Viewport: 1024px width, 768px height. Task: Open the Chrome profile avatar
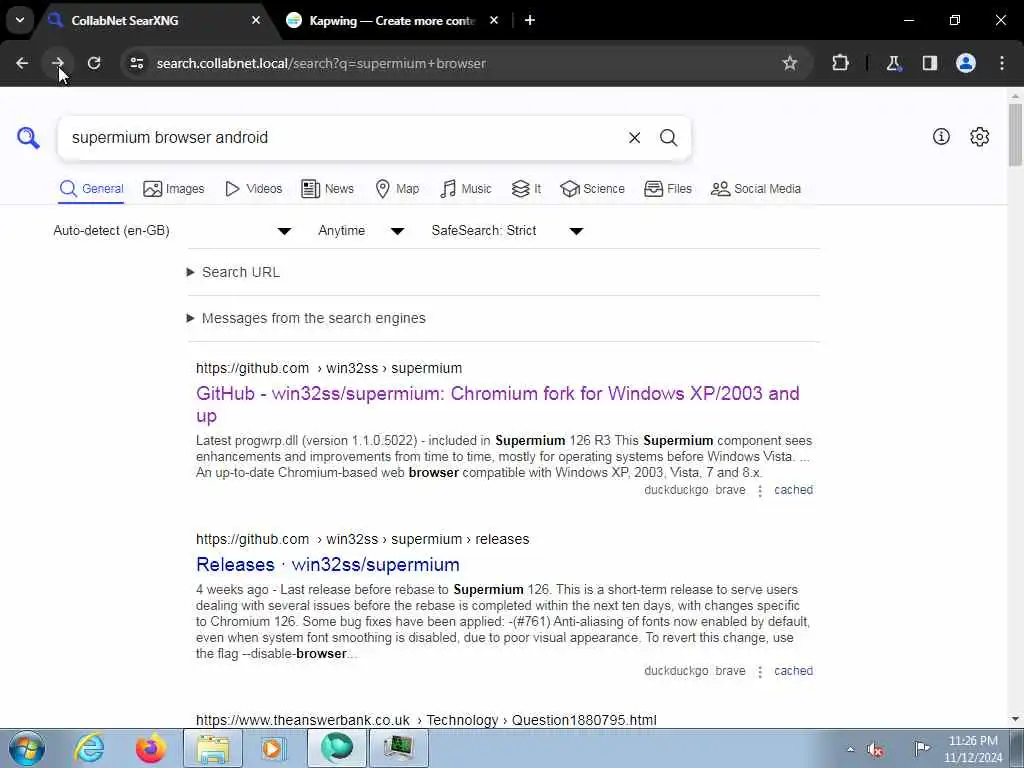pos(966,63)
